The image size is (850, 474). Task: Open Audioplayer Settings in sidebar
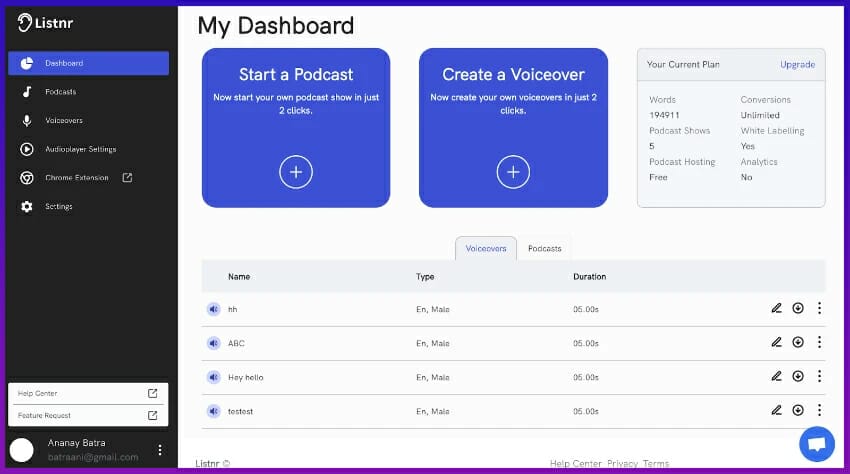[x=80, y=149]
